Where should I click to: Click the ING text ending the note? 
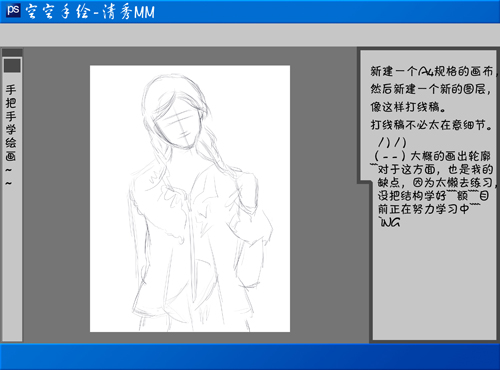[389, 223]
